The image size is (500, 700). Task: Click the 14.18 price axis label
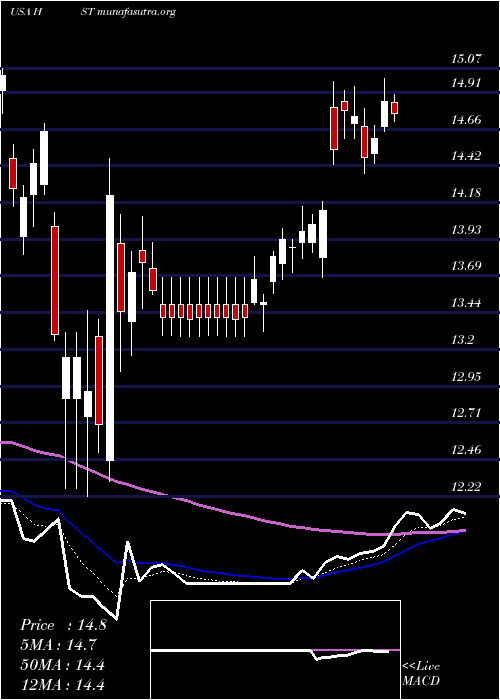466,193
